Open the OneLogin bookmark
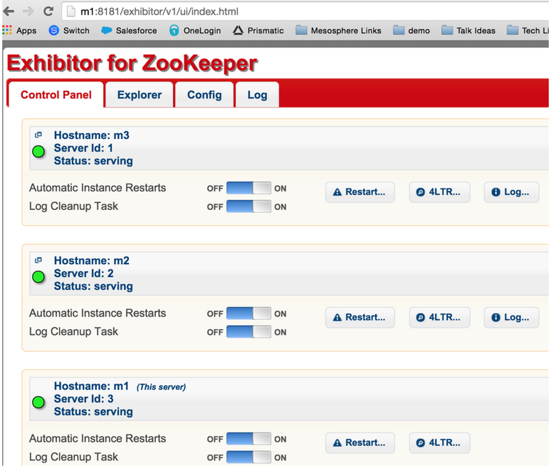 point(195,31)
